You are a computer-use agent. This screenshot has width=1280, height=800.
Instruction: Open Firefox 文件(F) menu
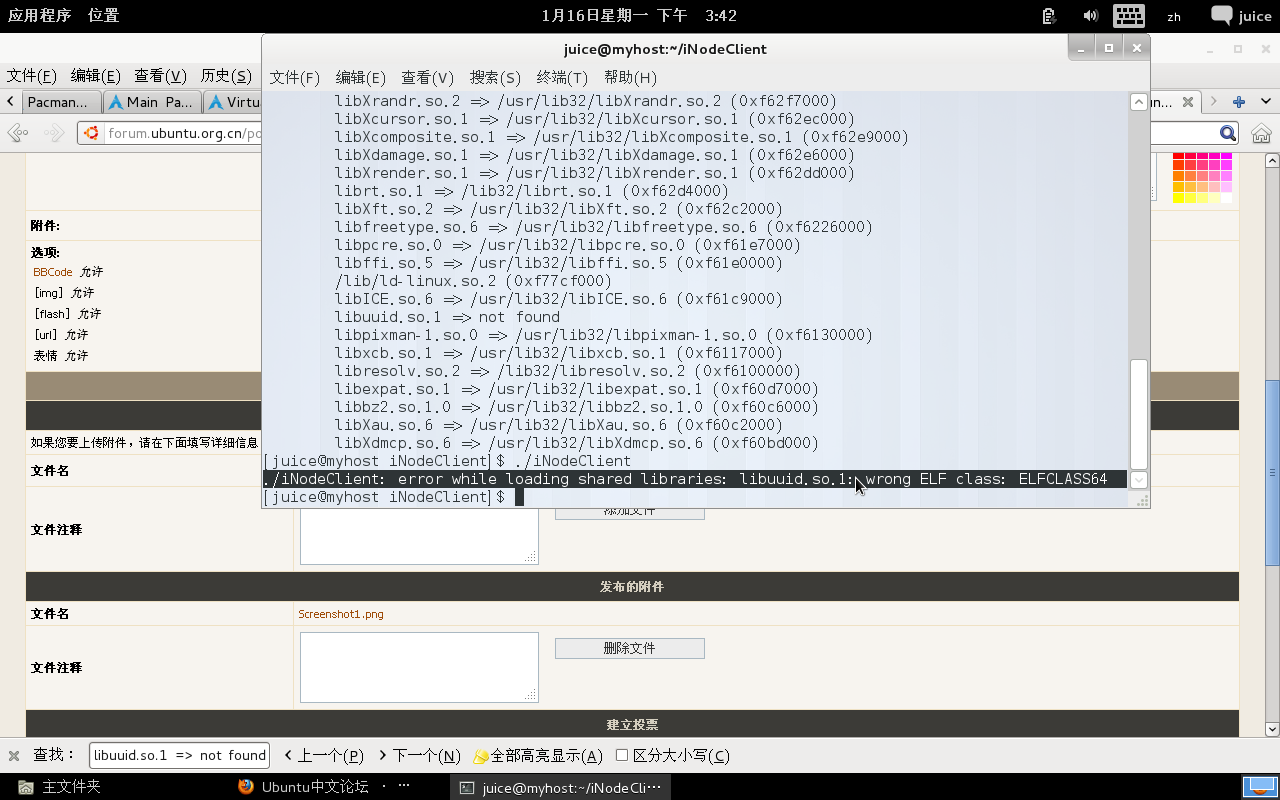coord(32,76)
